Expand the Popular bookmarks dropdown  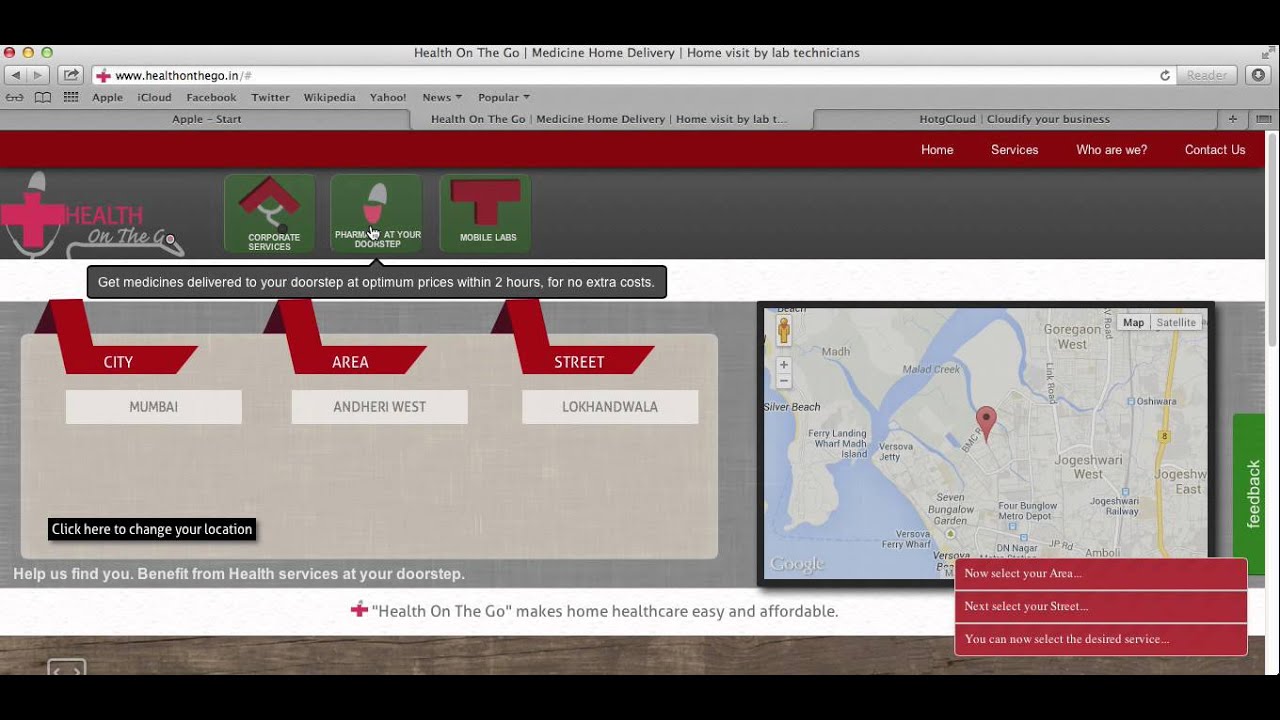[504, 97]
